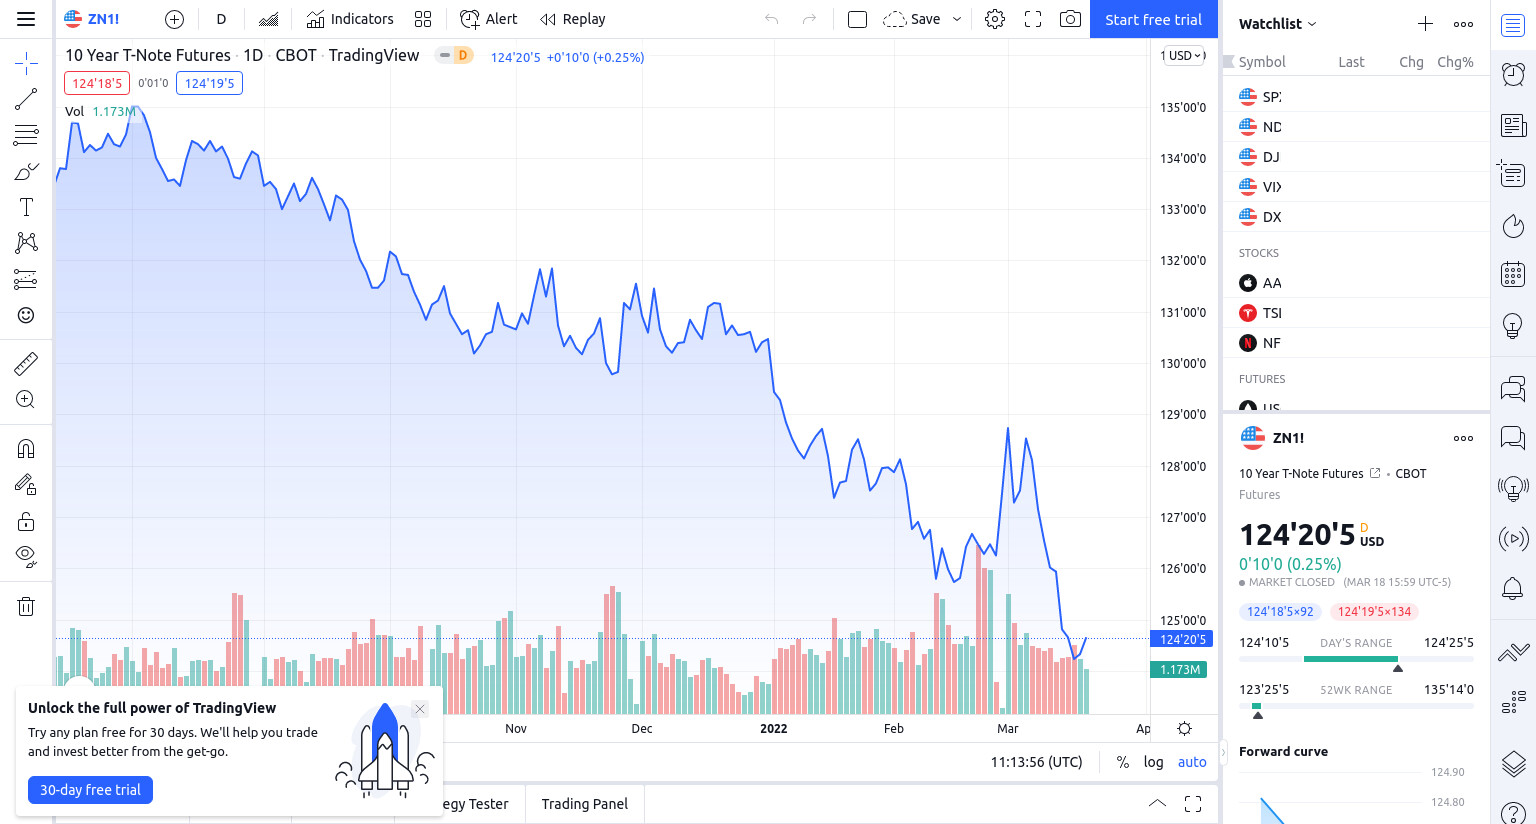Expand the Watchlist name dropdown
1536x824 pixels.
click(x=1277, y=24)
